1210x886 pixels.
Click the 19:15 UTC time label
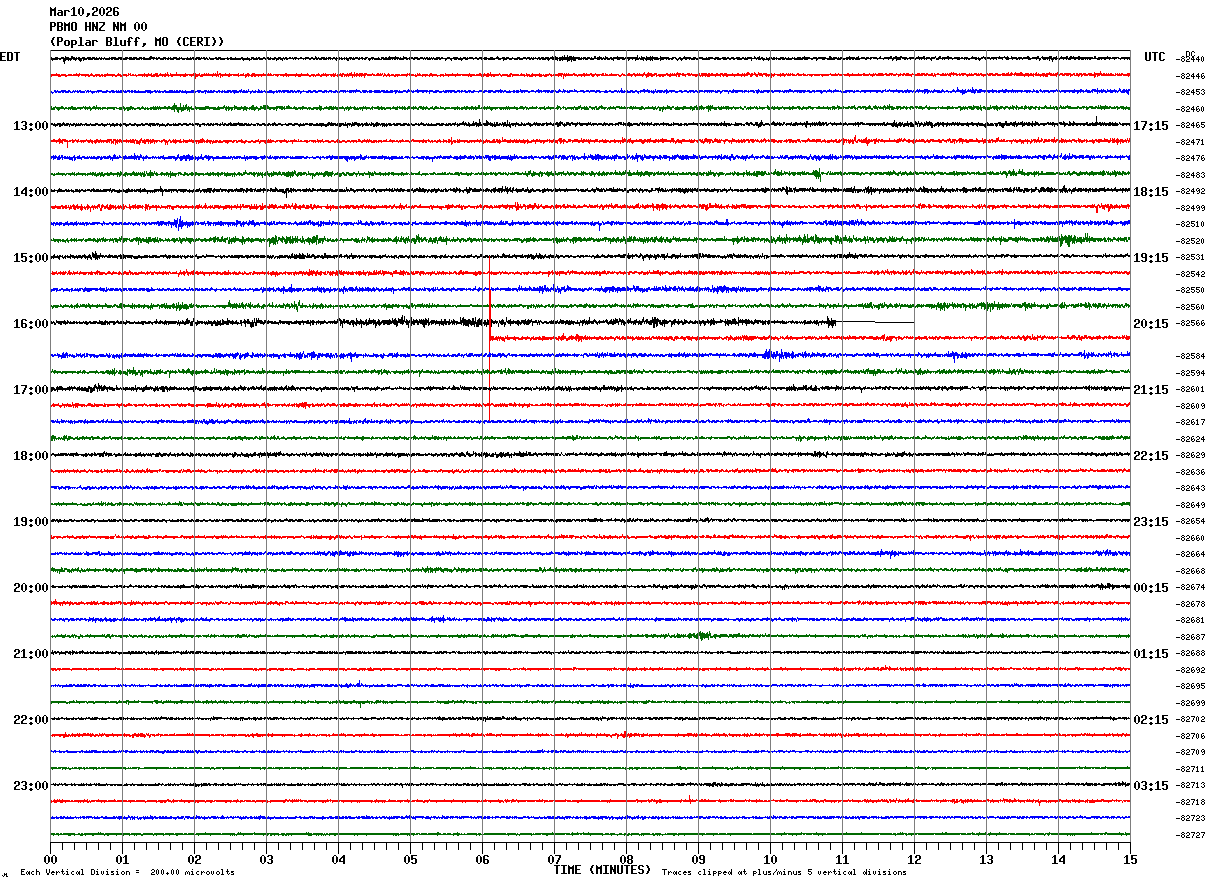(1151, 258)
